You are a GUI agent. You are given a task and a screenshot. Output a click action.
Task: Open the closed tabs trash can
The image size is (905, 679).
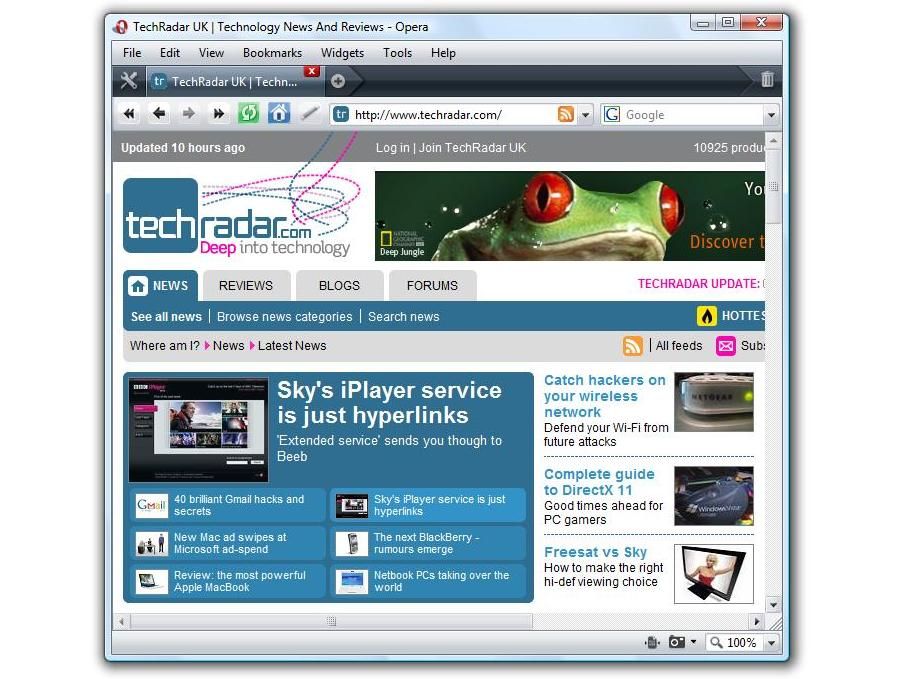click(767, 79)
